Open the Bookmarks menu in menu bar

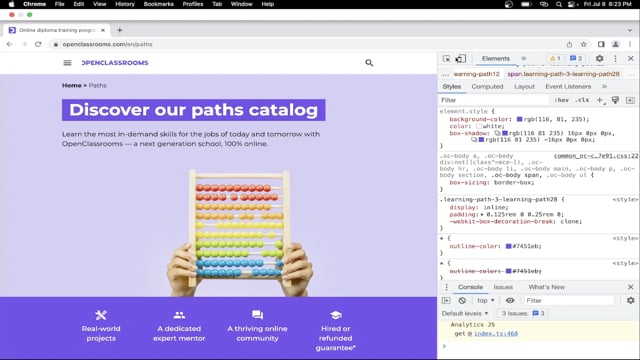(158, 4)
